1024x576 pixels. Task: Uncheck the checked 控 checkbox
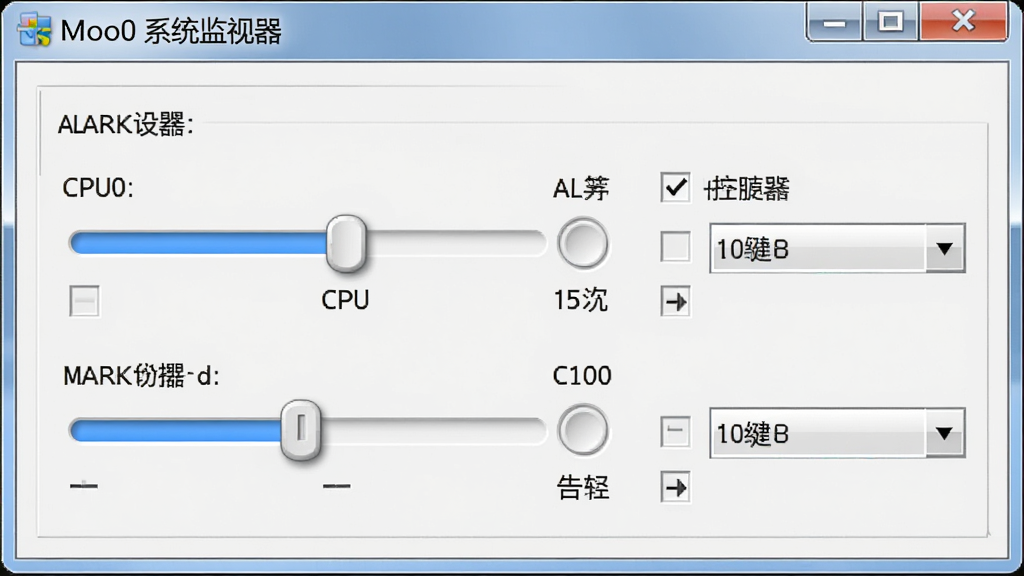pos(675,188)
